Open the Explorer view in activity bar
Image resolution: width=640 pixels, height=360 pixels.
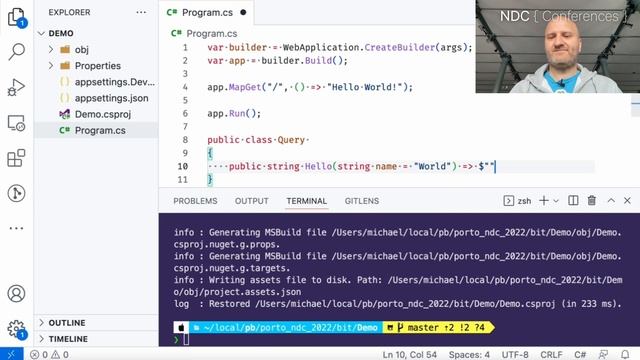click(x=16, y=17)
